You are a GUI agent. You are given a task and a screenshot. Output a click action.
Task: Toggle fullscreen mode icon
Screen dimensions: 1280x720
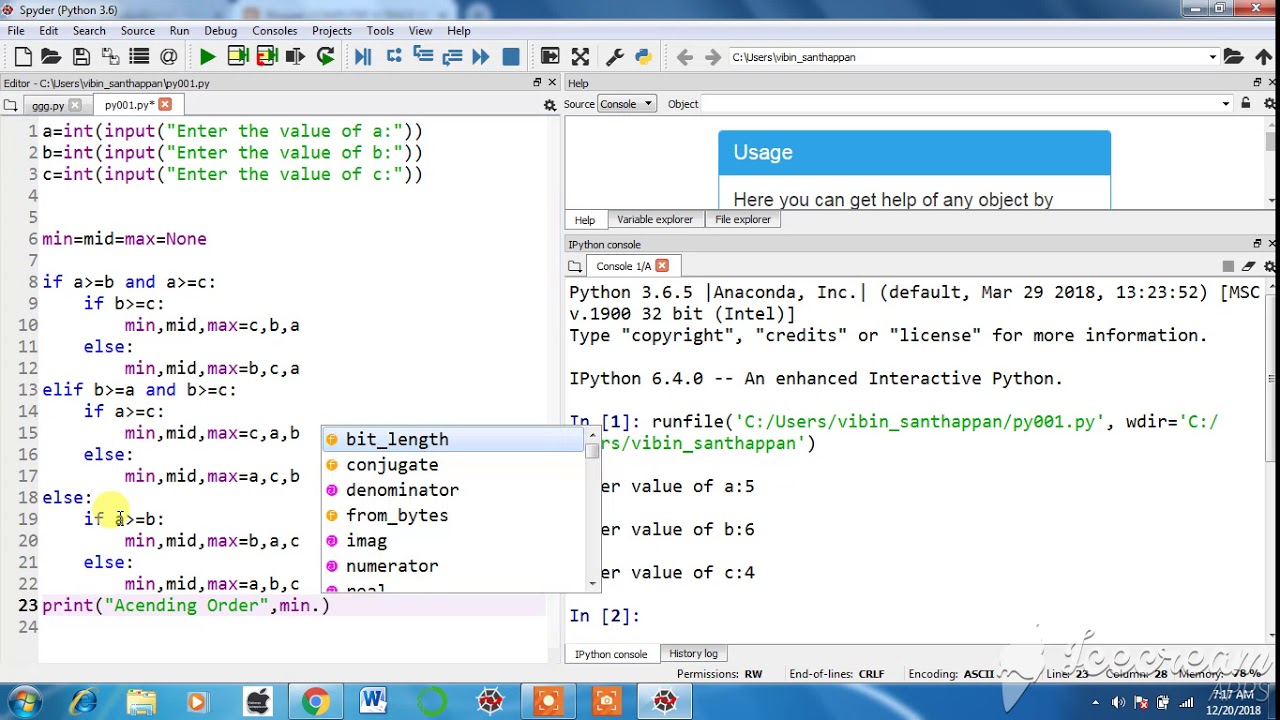pyautogui.click(x=580, y=57)
